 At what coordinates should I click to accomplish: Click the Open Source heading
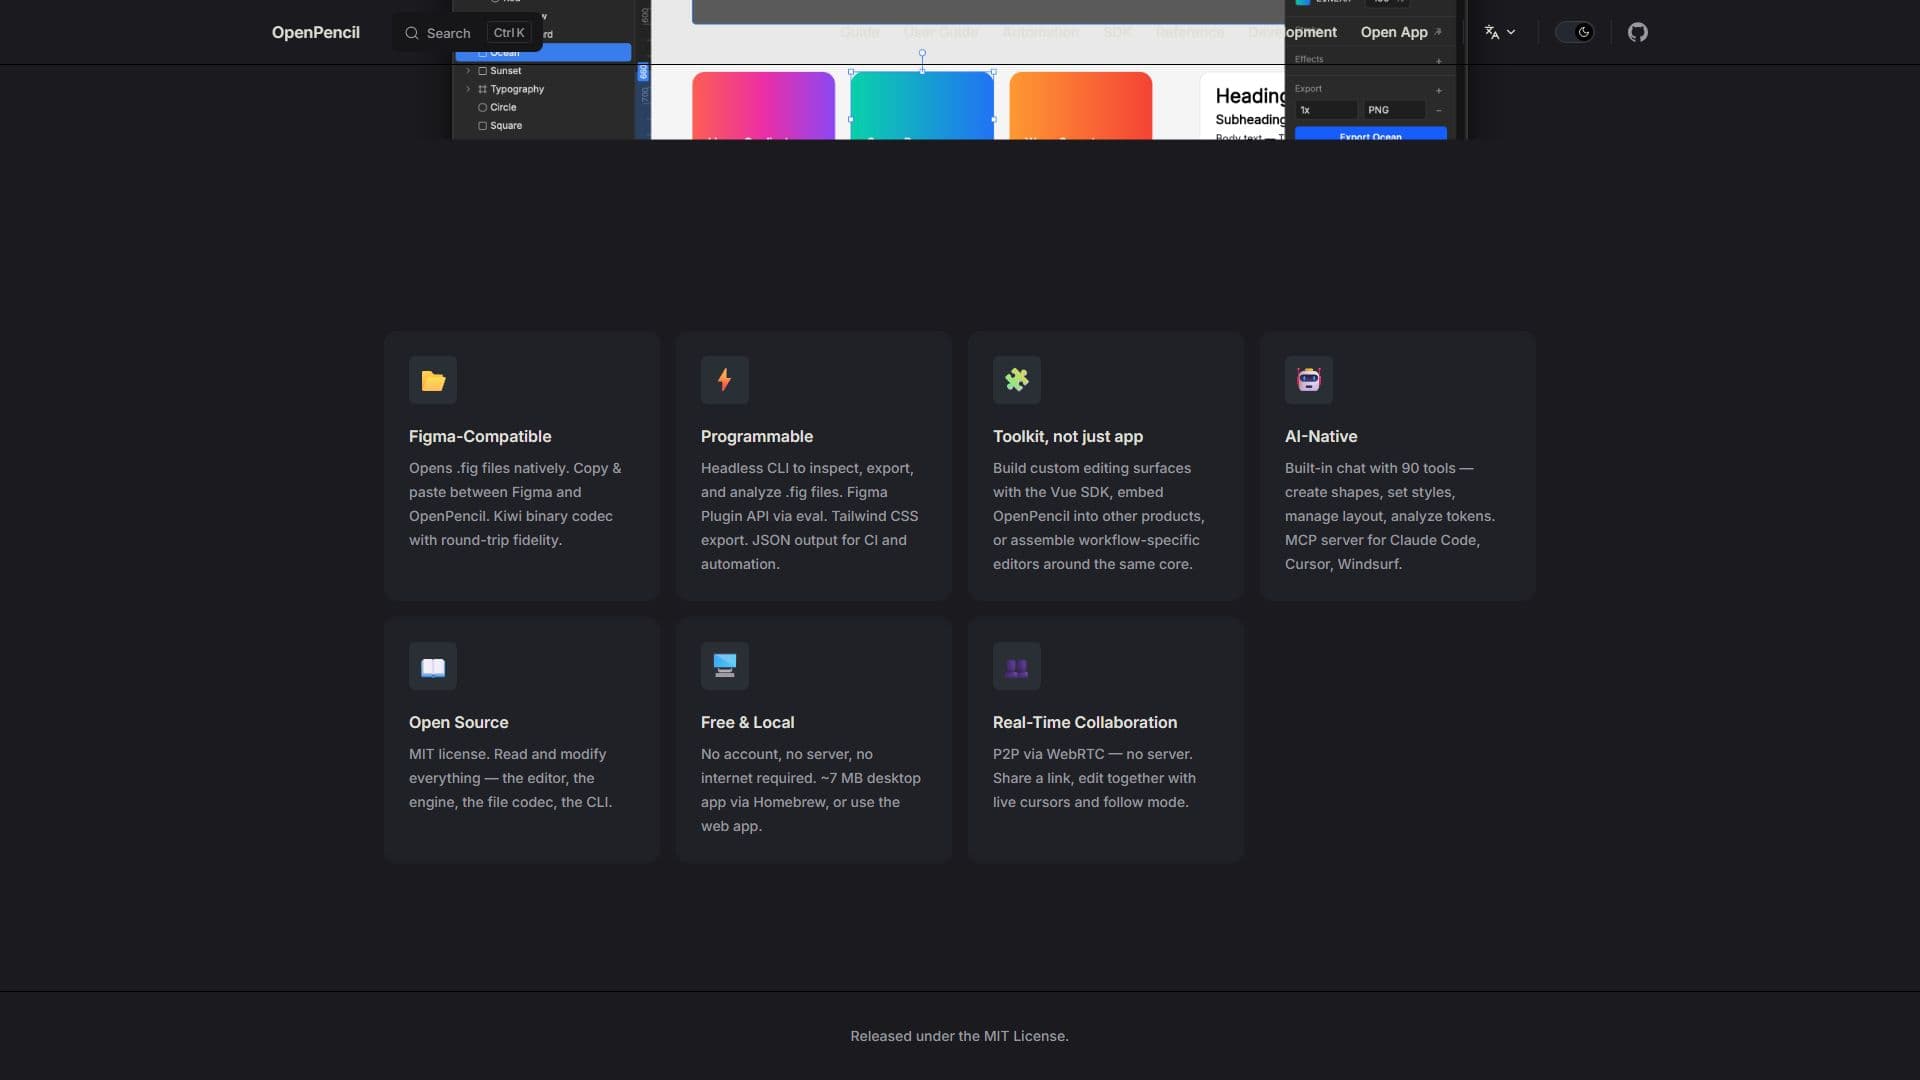pos(458,723)
